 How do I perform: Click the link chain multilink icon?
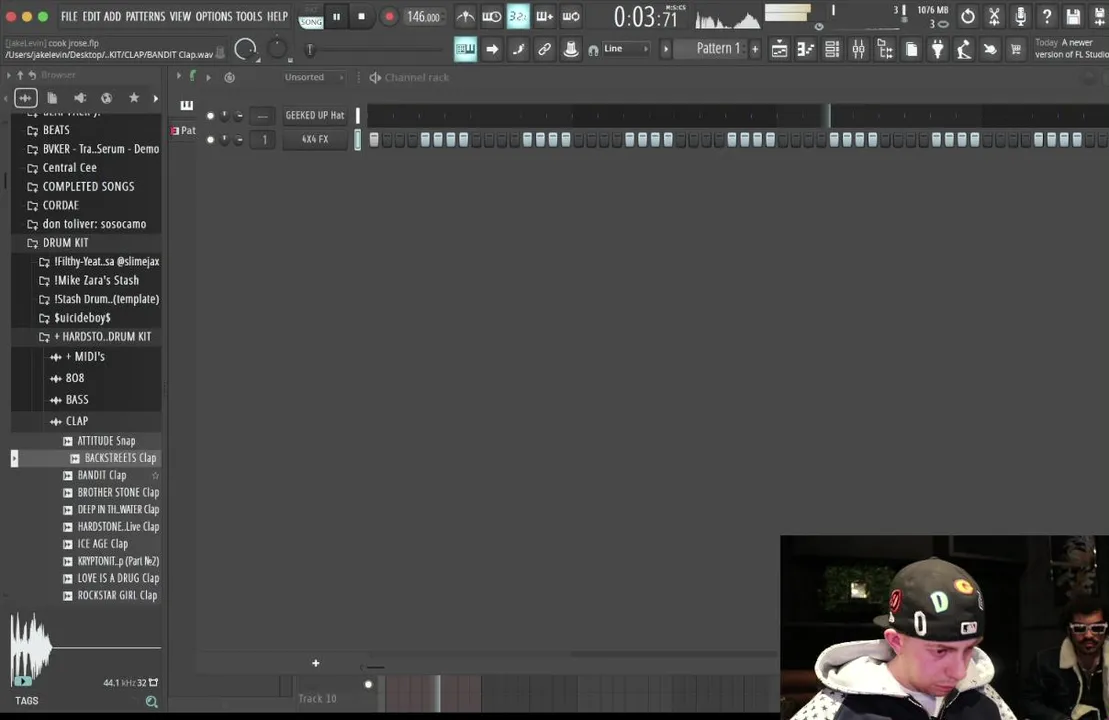[544, 49]
